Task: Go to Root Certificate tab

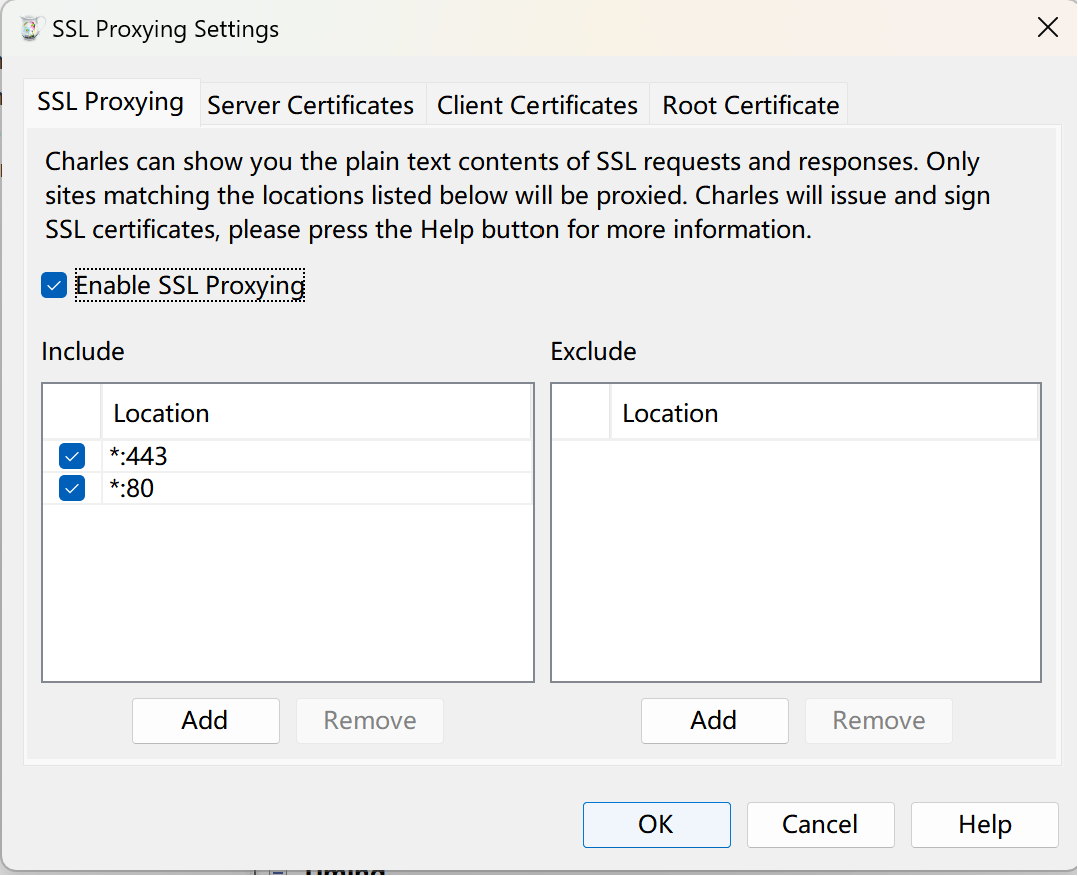Action: pos(750,105)
